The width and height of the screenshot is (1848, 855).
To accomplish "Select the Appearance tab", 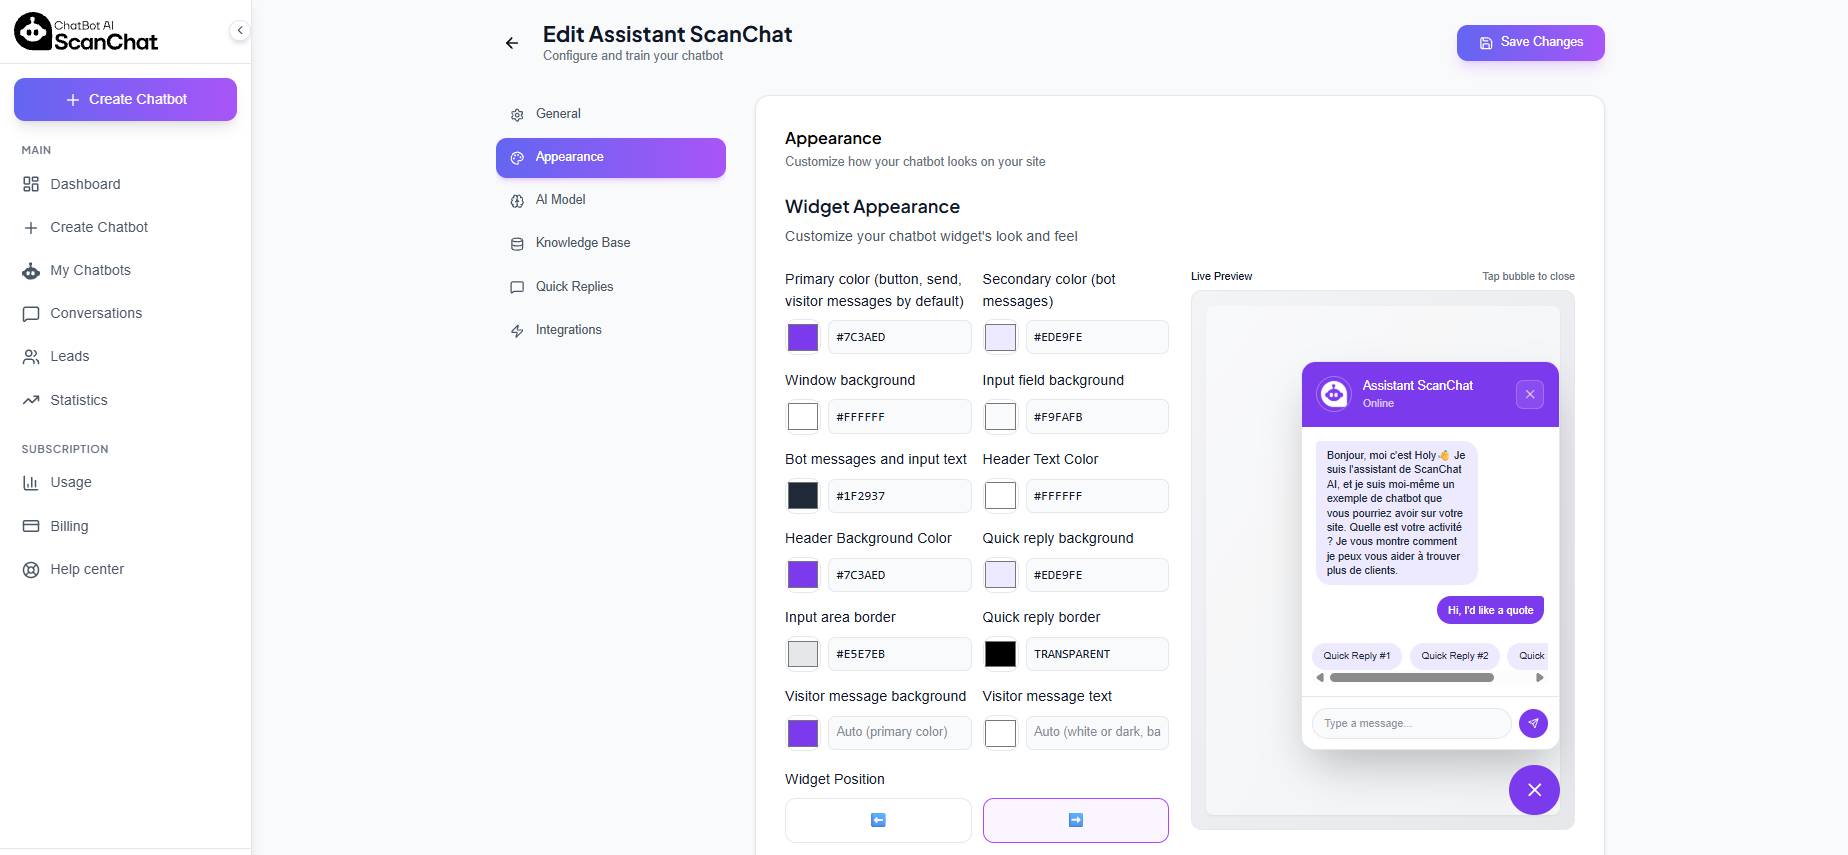I will point(611,158).
